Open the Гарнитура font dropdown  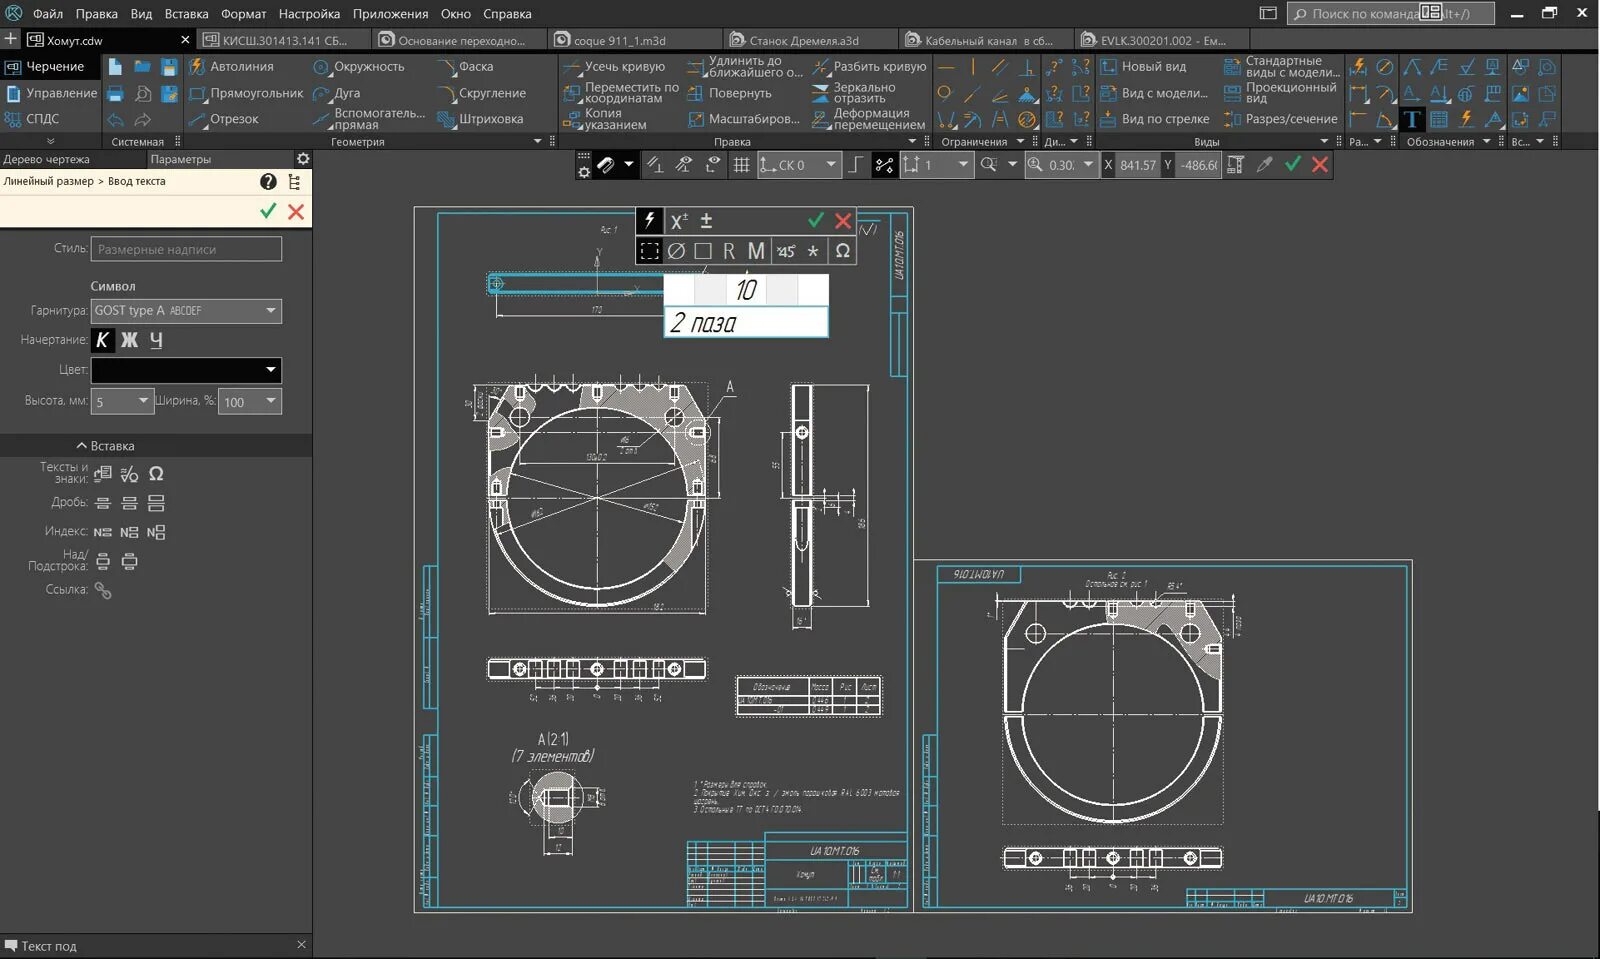click(x=271, y=311)
